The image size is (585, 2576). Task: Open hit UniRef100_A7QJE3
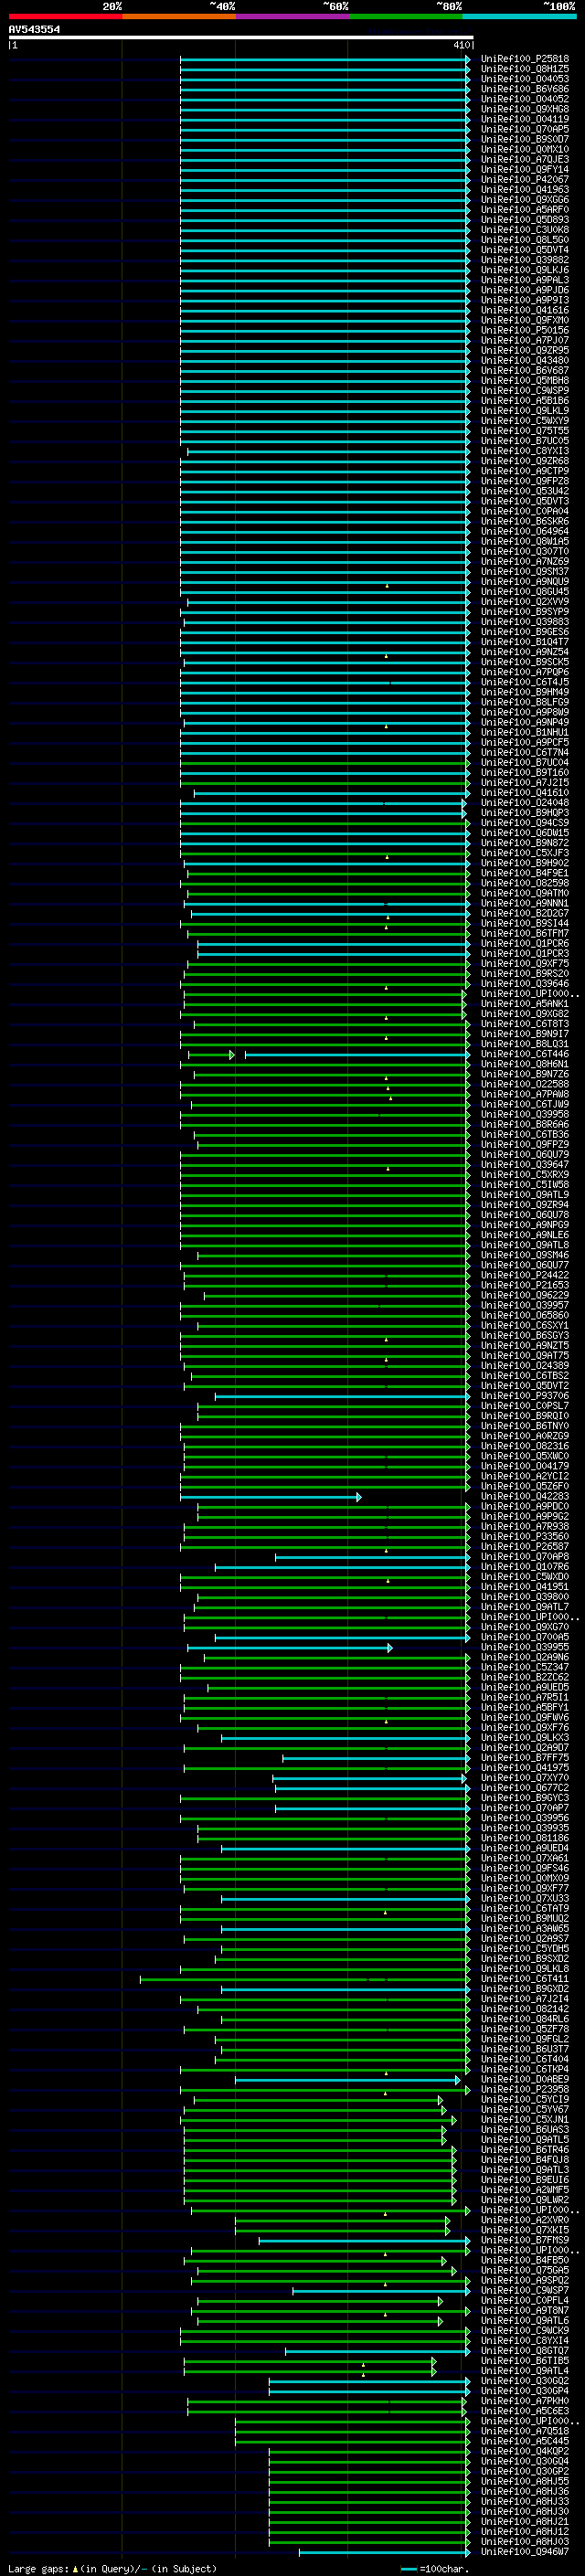[x=525, y=160]
